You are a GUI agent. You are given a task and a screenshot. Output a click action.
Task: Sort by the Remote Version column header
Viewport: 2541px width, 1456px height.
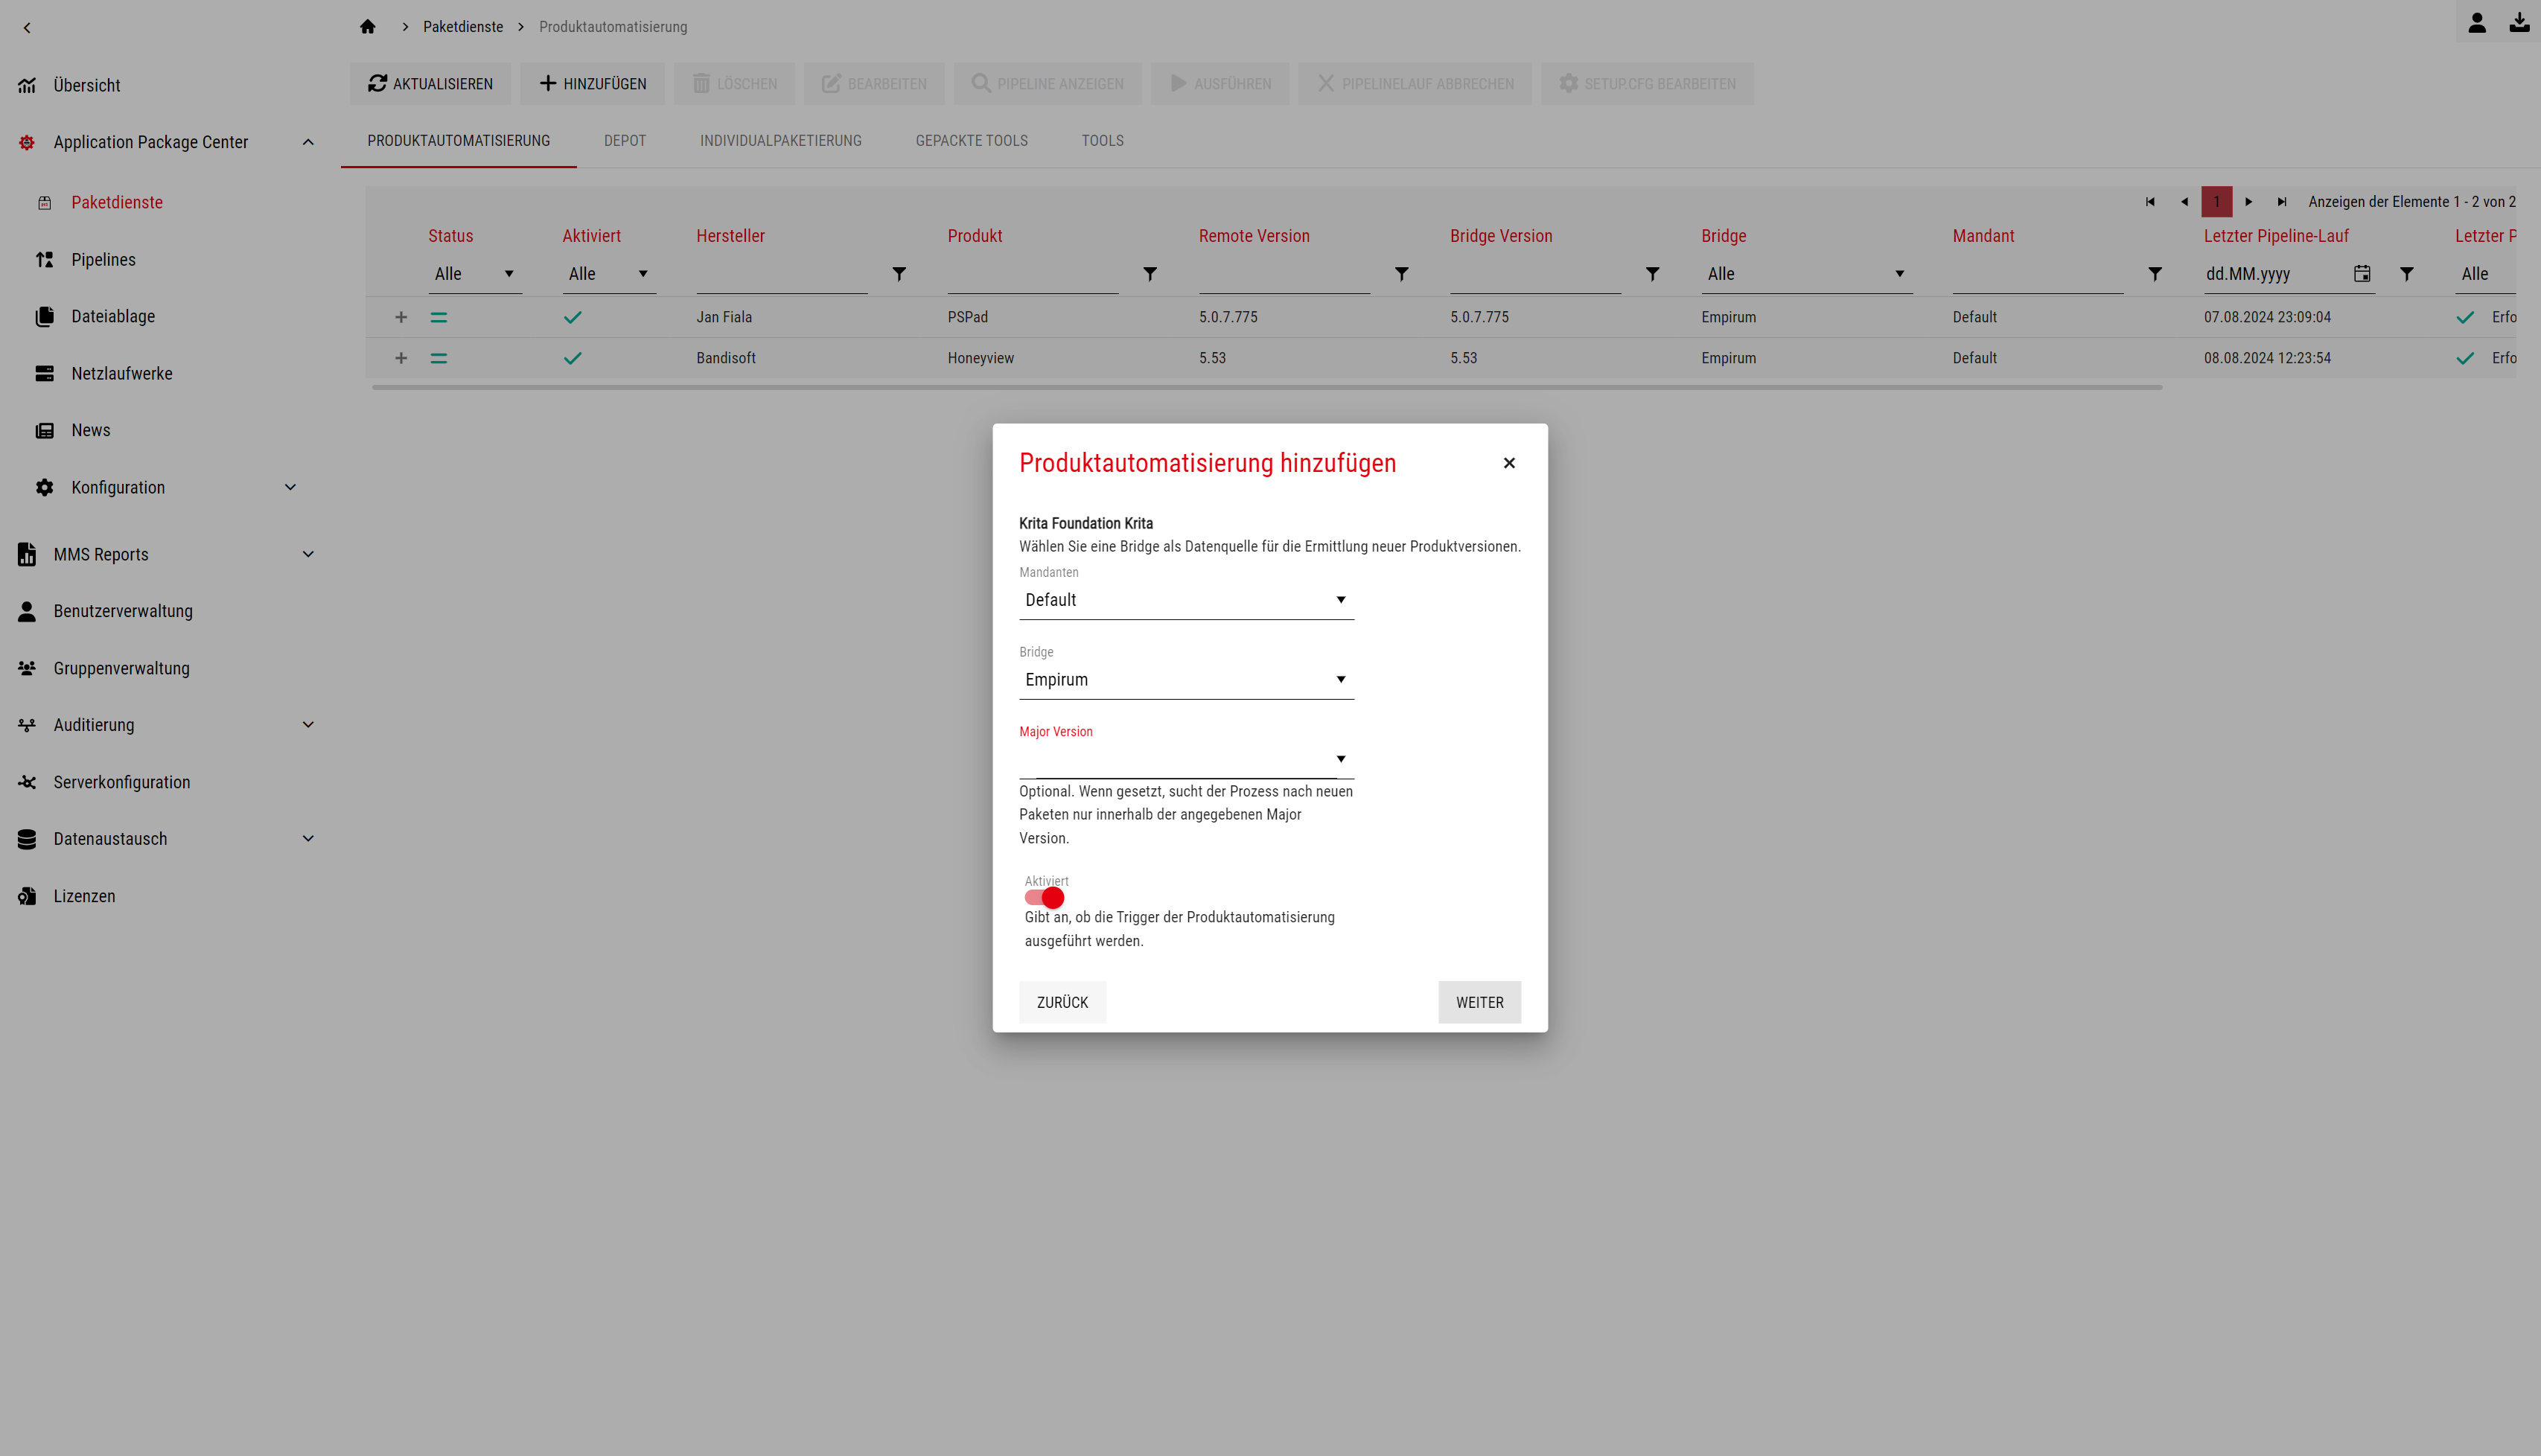(x=1254, y=236)
